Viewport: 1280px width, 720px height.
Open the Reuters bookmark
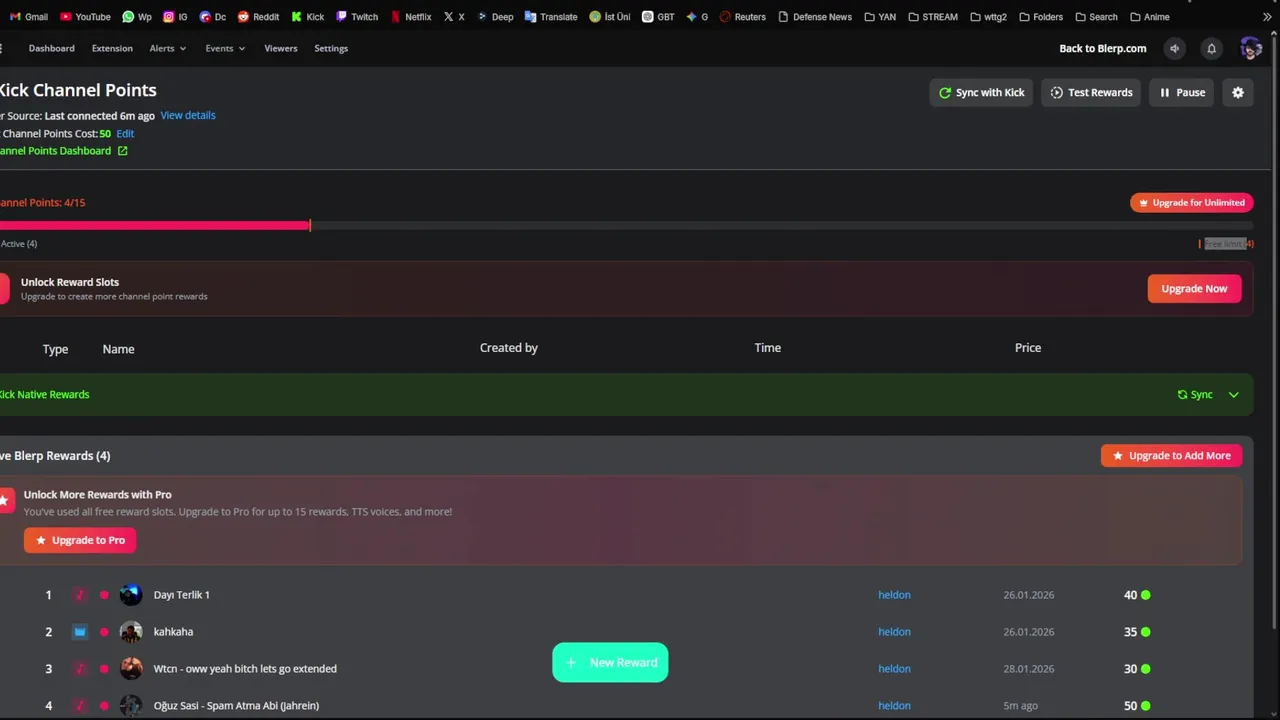pos(742,16)
